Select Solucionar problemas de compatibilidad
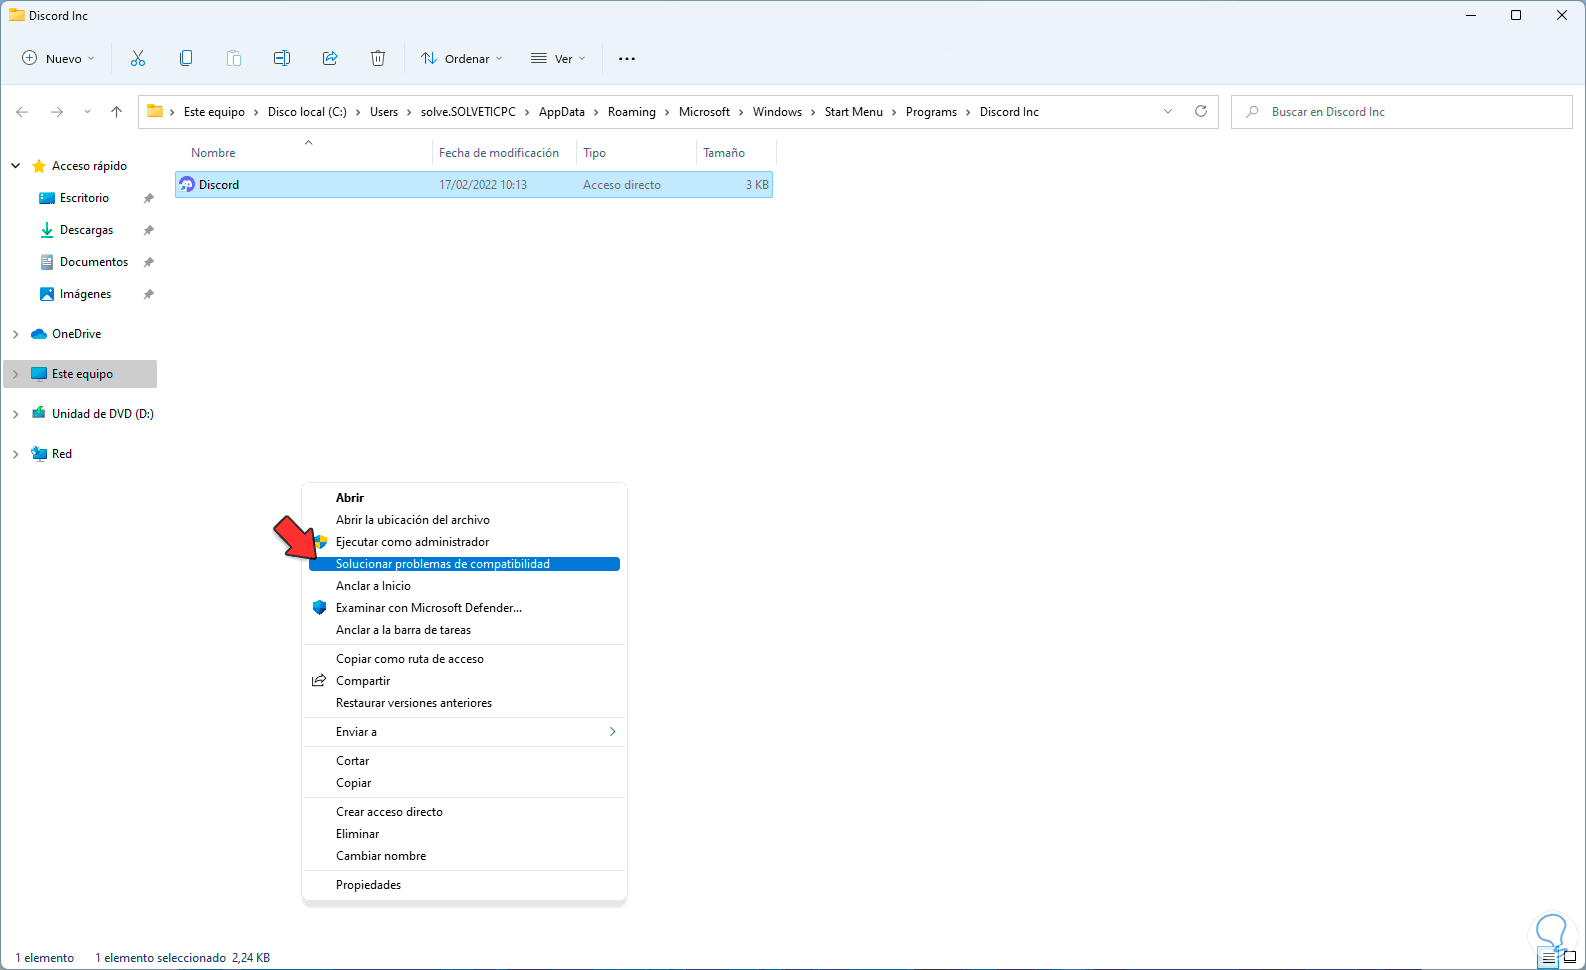Image resolution: width=1586 pixels, height=970 pixels. (464, 564)
